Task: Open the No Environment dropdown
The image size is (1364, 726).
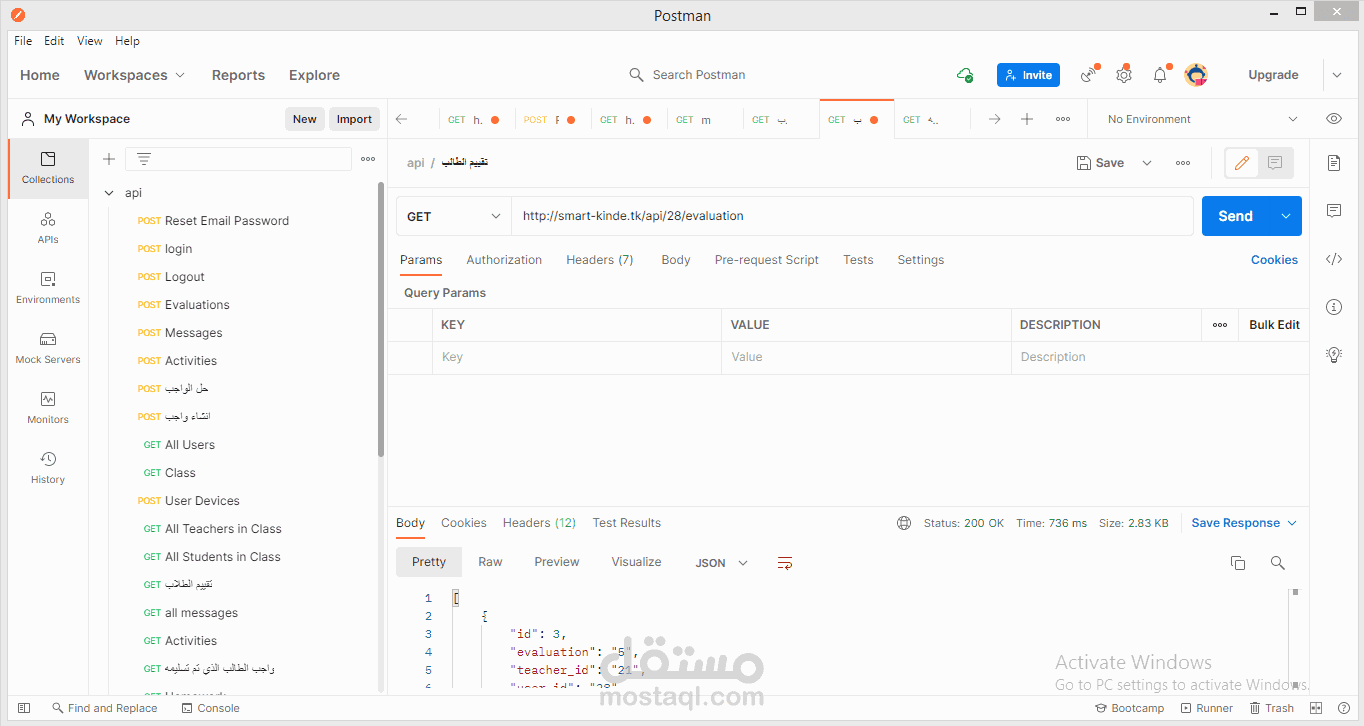Action: point(1202,119)
